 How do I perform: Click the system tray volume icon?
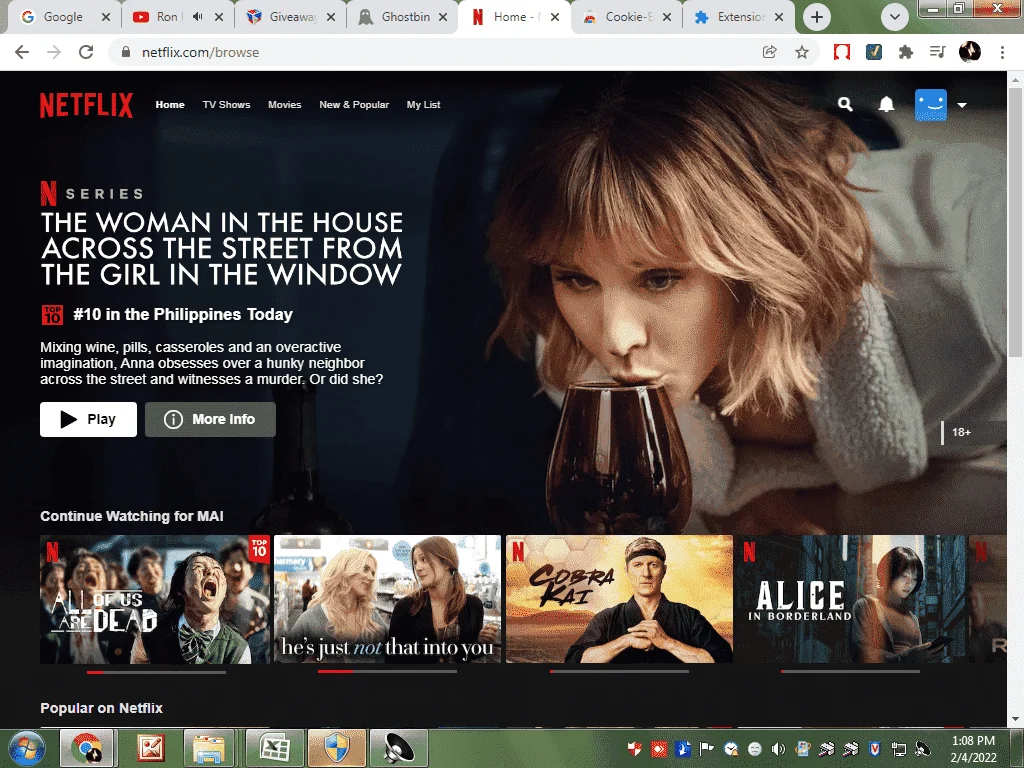(x=778, y=749)
